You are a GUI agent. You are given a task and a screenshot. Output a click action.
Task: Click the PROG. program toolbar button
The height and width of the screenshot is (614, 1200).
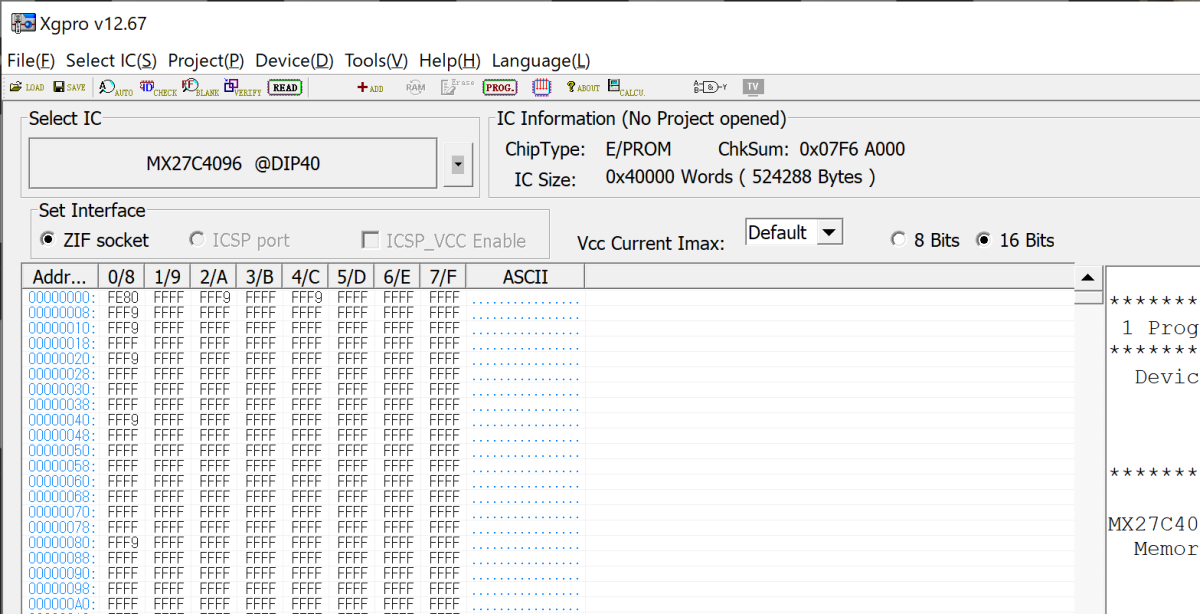pos(500,87)
